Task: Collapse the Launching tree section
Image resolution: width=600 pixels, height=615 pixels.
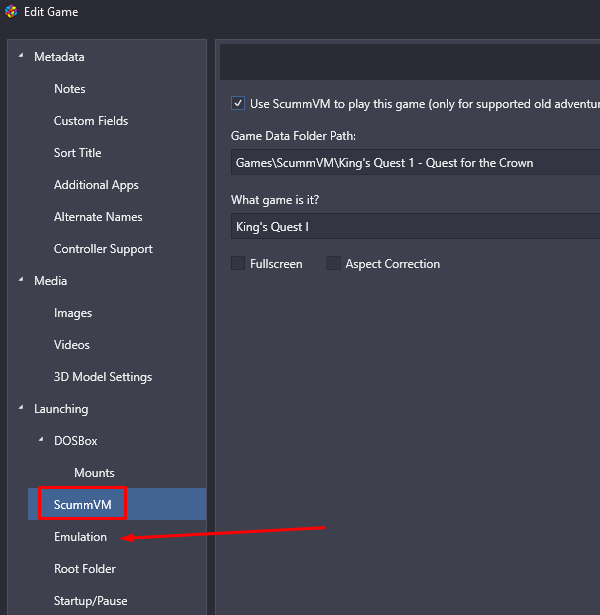Action: 21,408
